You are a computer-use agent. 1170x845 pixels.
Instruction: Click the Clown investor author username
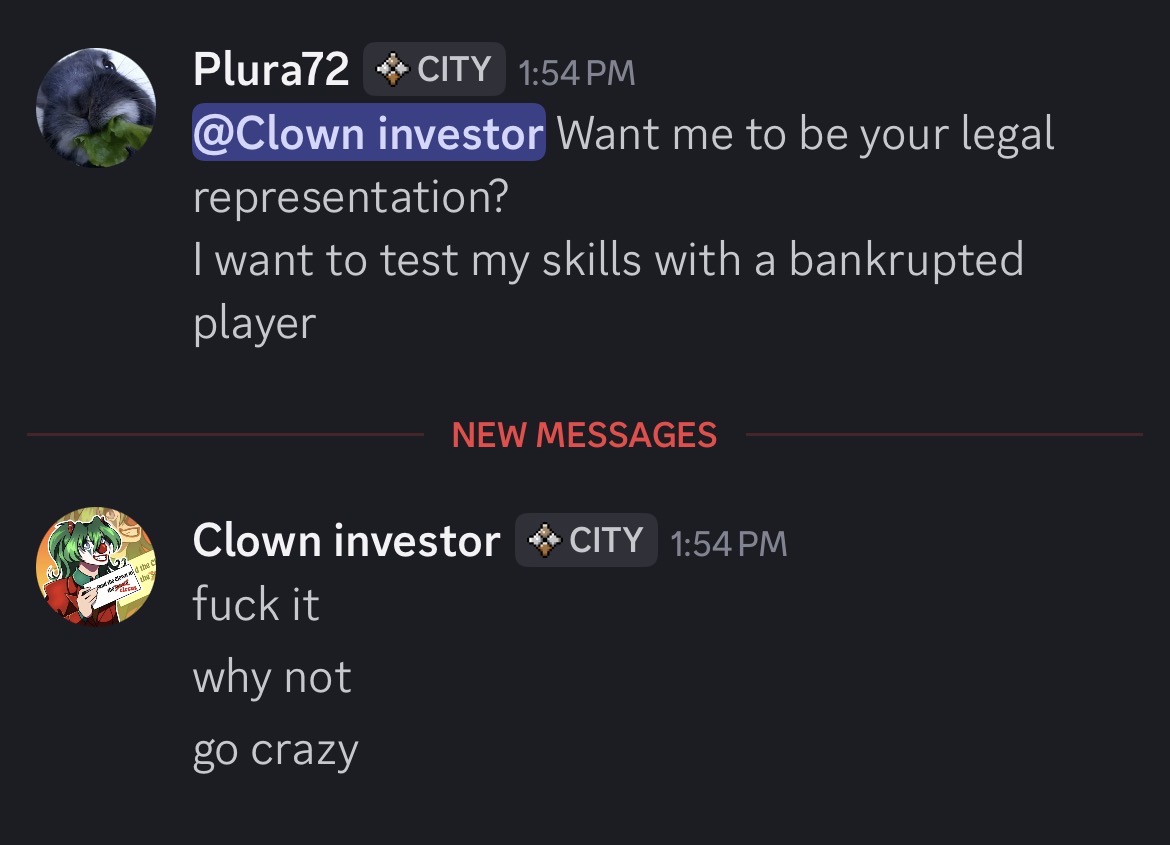(346, 541)
